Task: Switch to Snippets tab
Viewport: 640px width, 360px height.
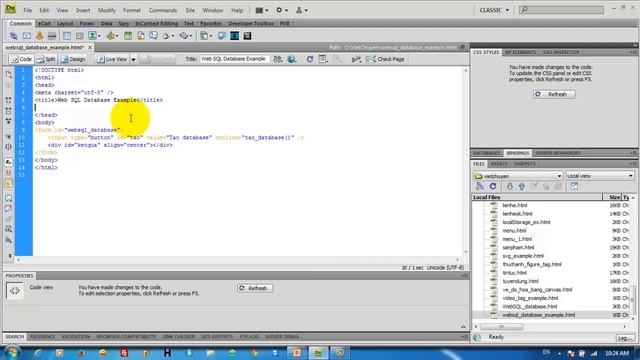Action: [525, 164]
